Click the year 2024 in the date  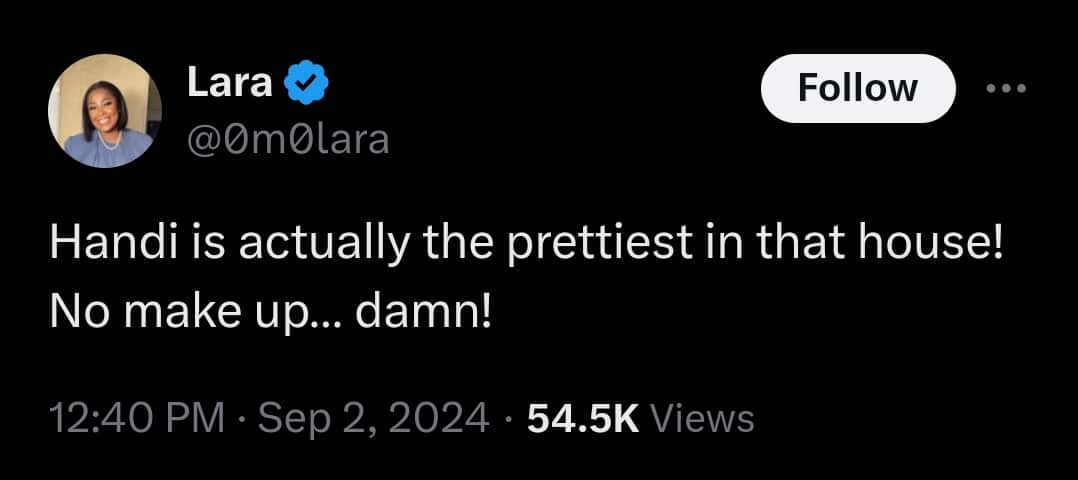pos(437,417)
